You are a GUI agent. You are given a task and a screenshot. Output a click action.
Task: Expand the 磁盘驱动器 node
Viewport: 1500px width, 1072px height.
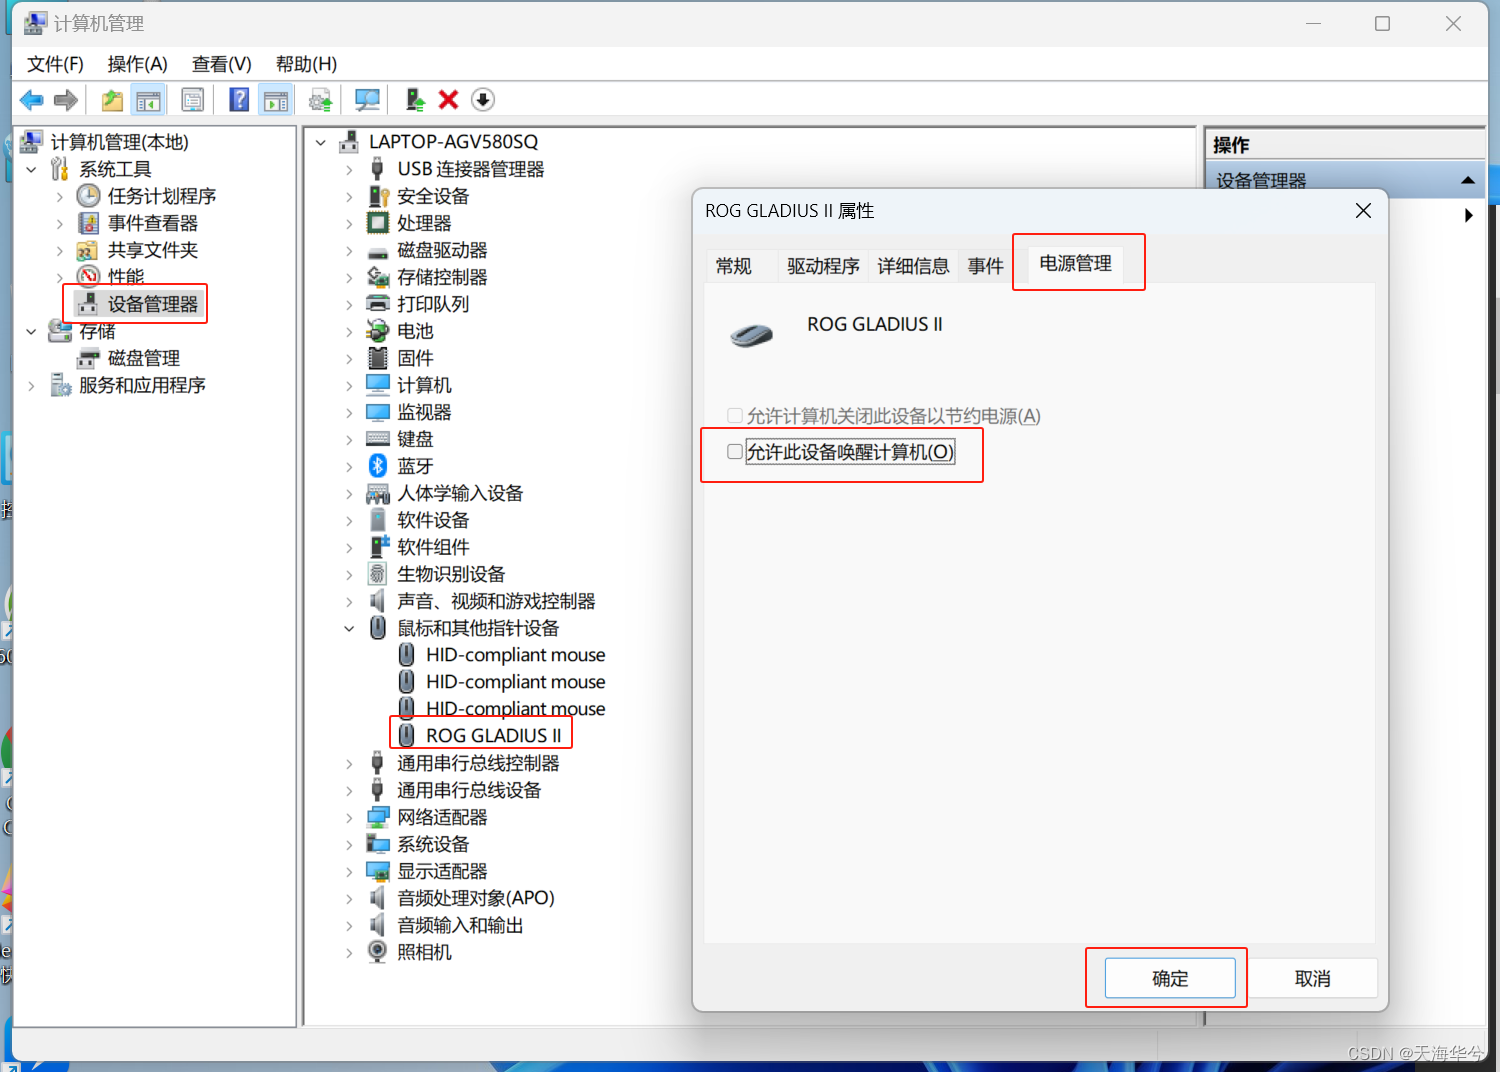[x=349, y=251]
